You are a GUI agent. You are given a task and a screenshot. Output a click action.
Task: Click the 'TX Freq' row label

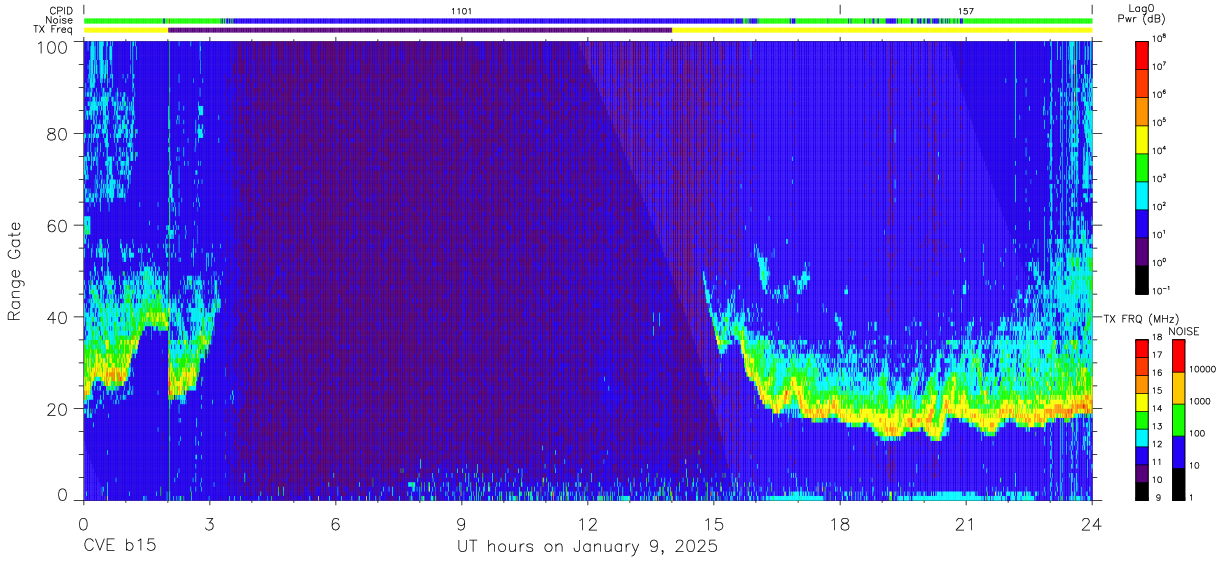point(54,30)
